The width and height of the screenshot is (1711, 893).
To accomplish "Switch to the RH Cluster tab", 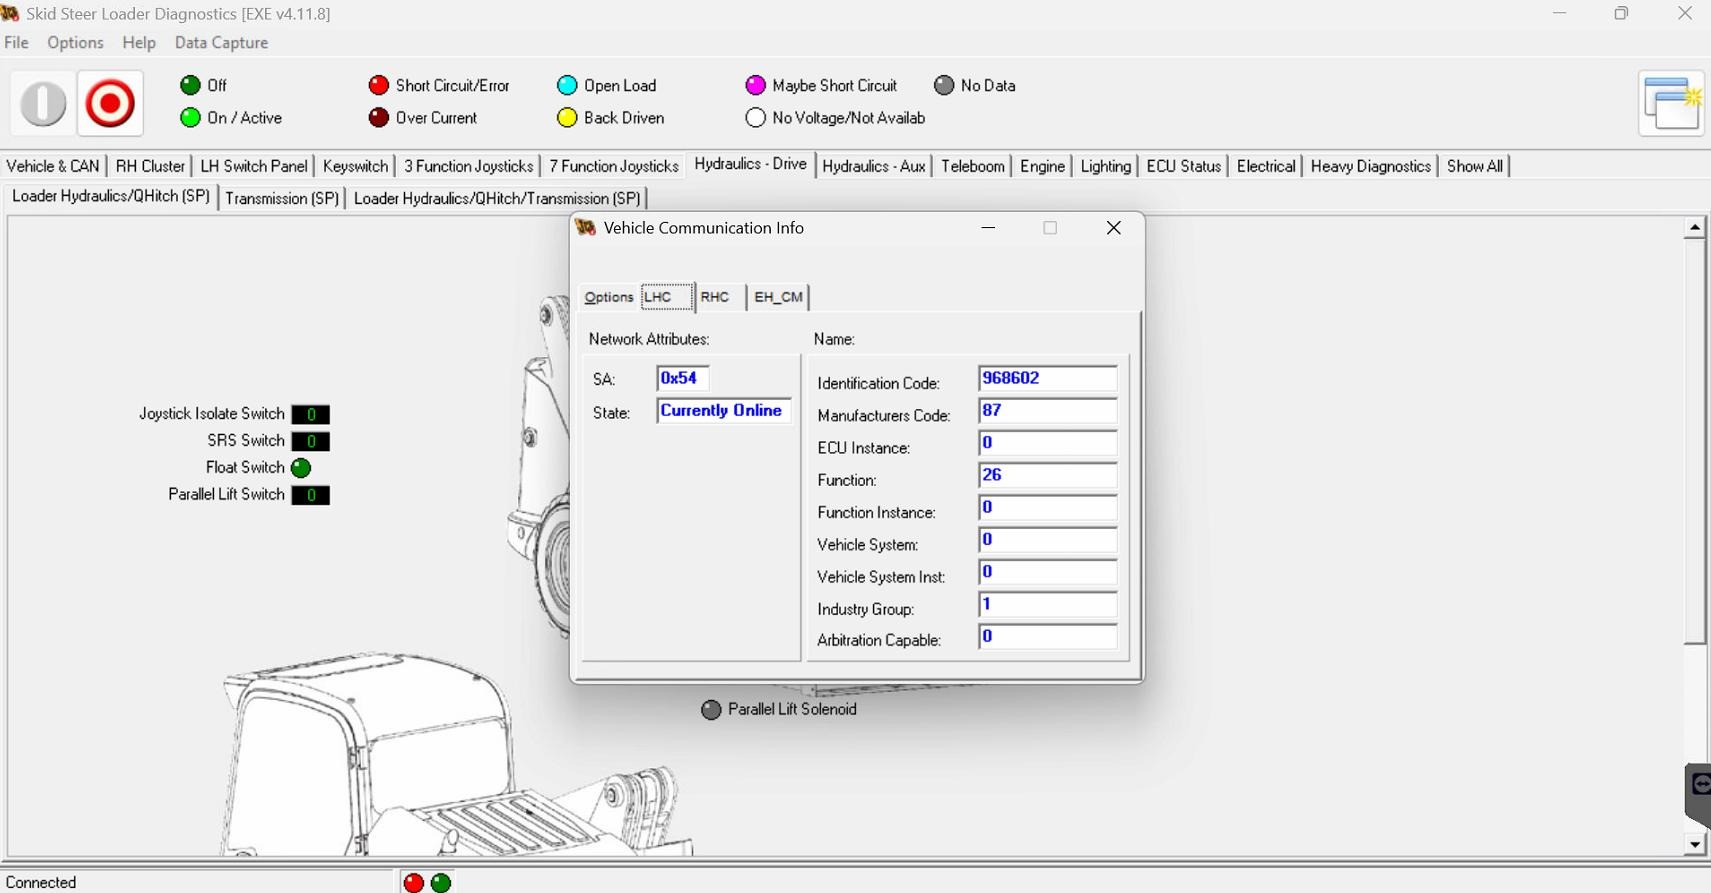I will click(x=150, y=166).
